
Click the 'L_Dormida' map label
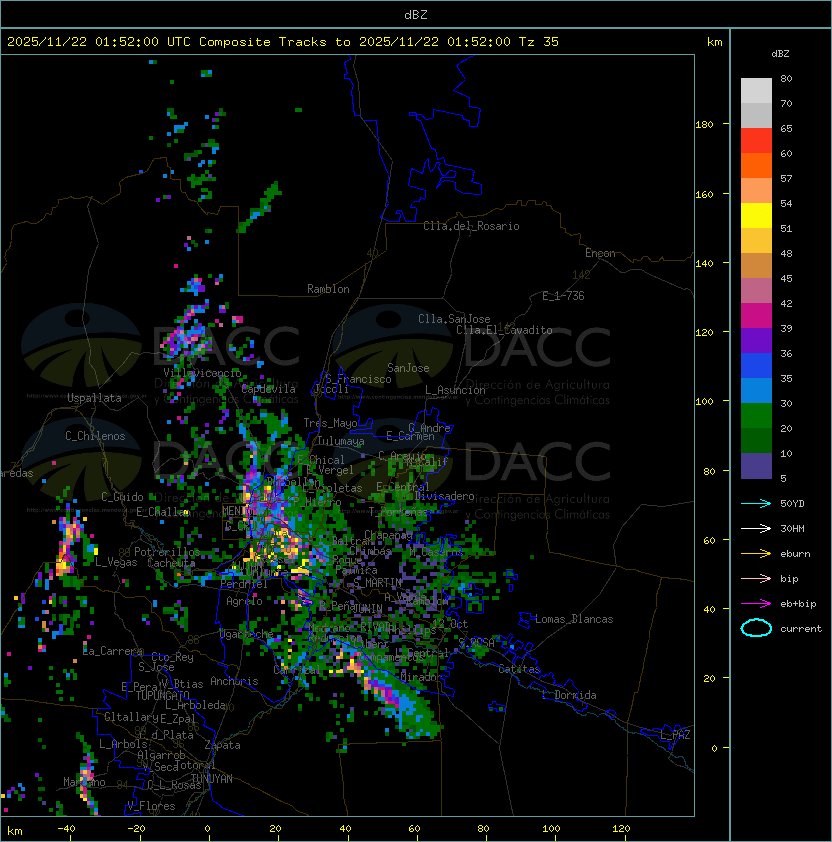pyautogui.click(x=569, y=695)
